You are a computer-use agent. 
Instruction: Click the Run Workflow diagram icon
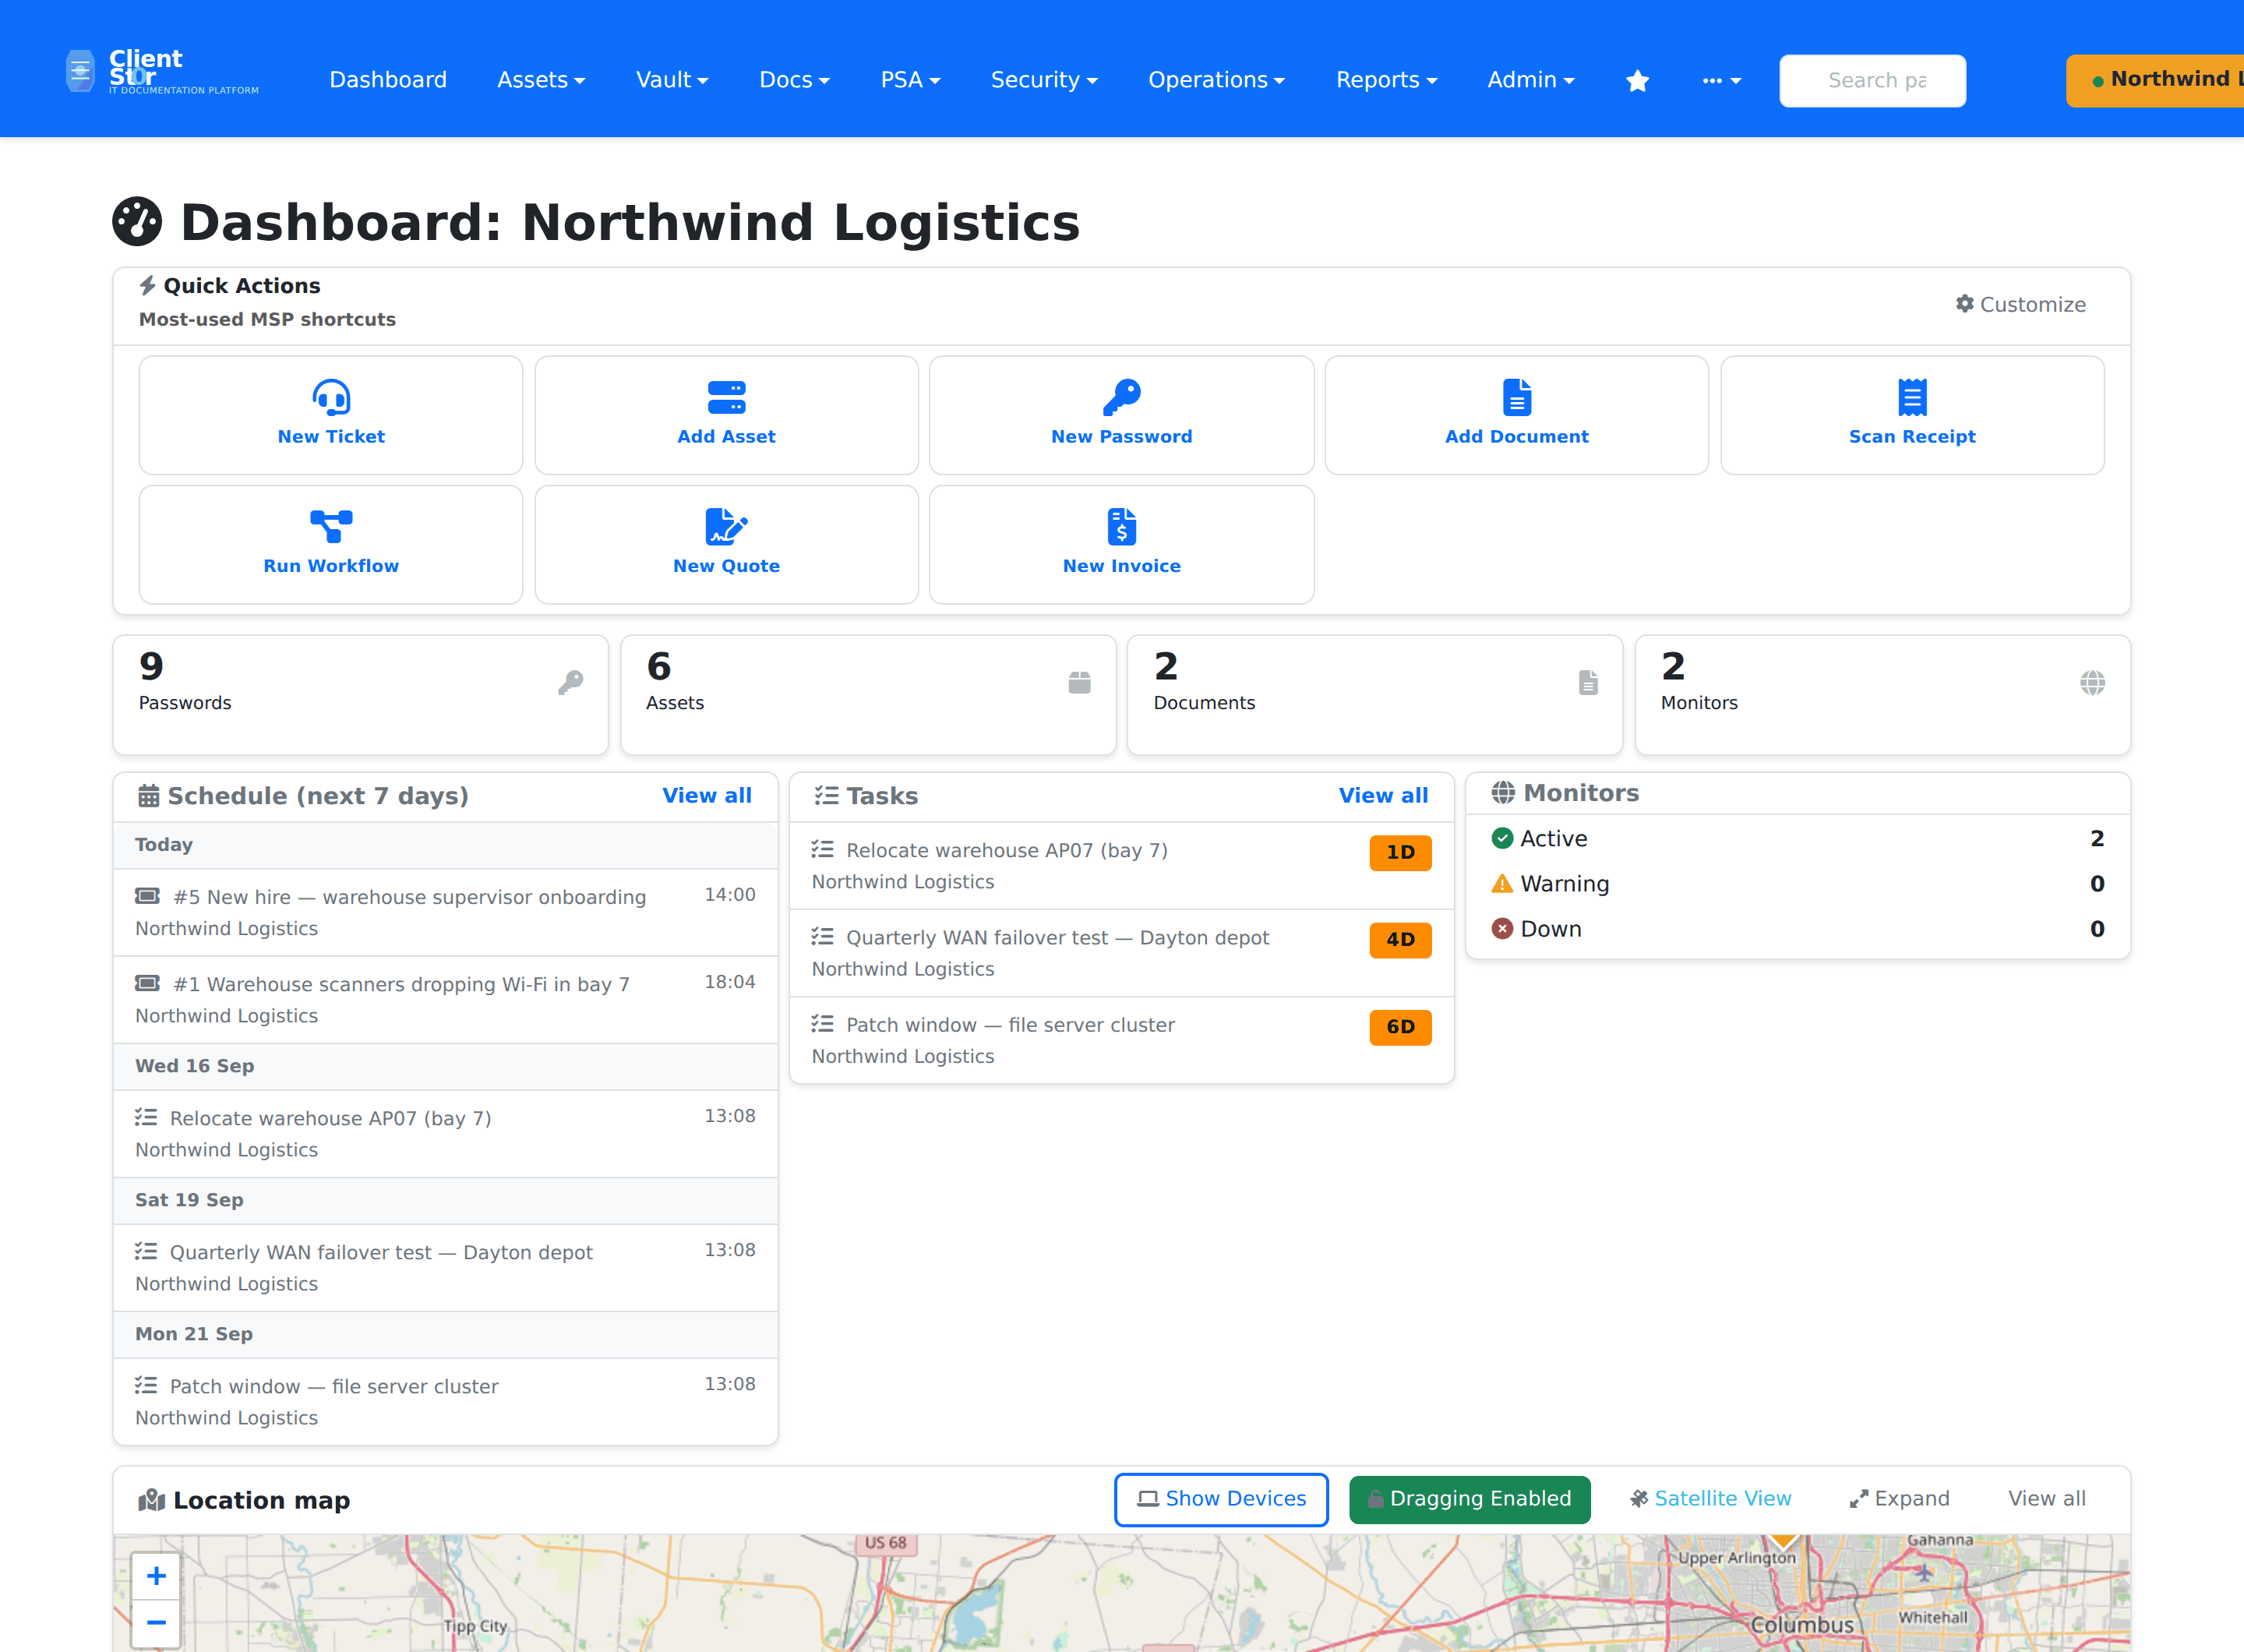tap(331, 526)
